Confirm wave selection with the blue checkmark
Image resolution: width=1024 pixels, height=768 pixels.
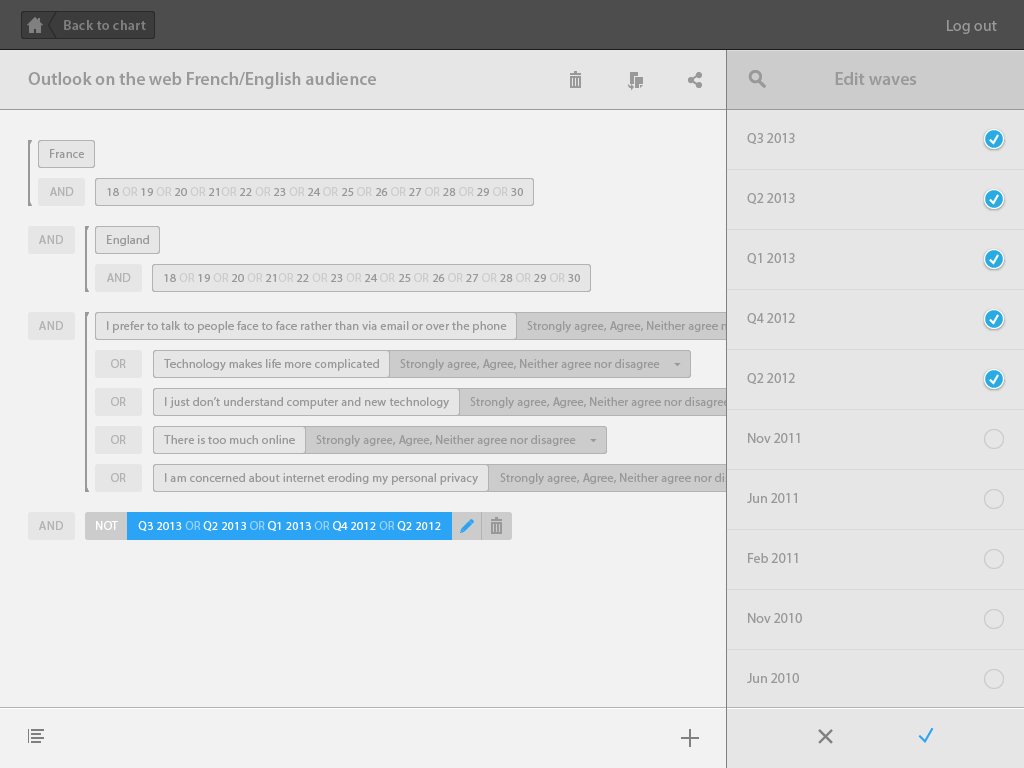[925, 736]
